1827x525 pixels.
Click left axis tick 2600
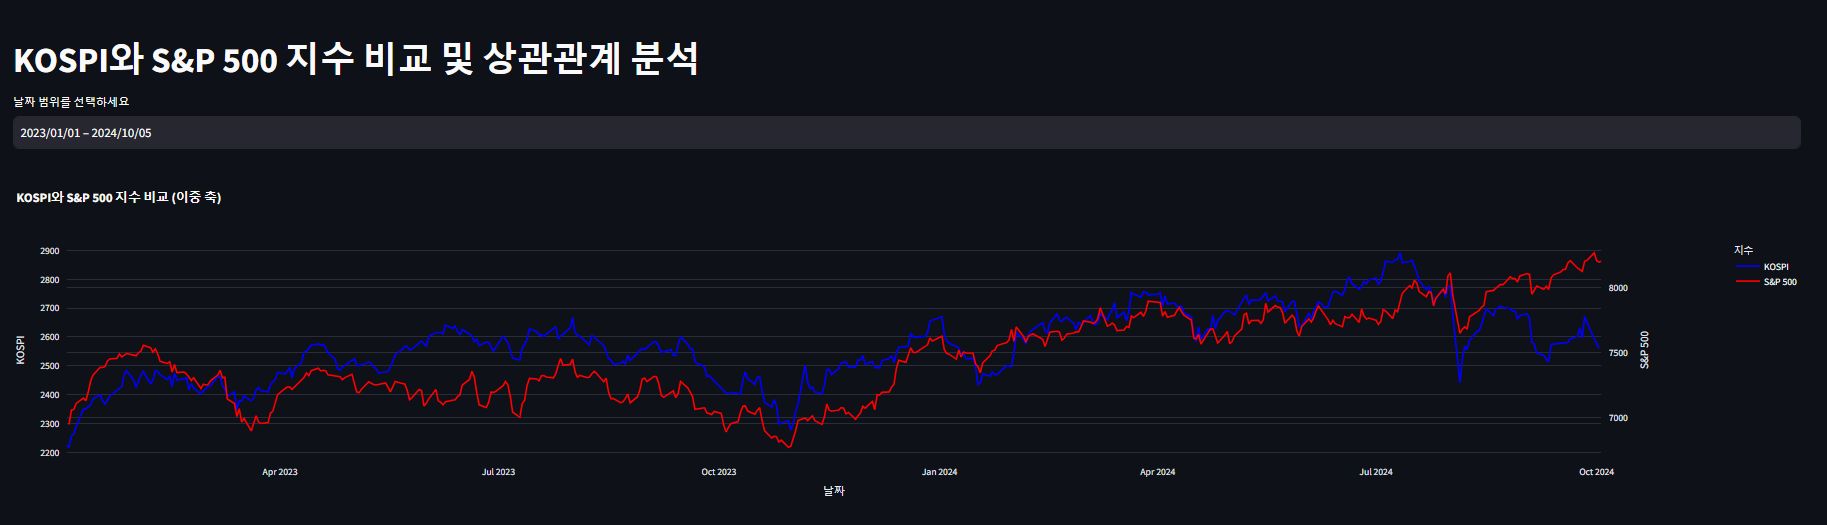tap(49, 338)
